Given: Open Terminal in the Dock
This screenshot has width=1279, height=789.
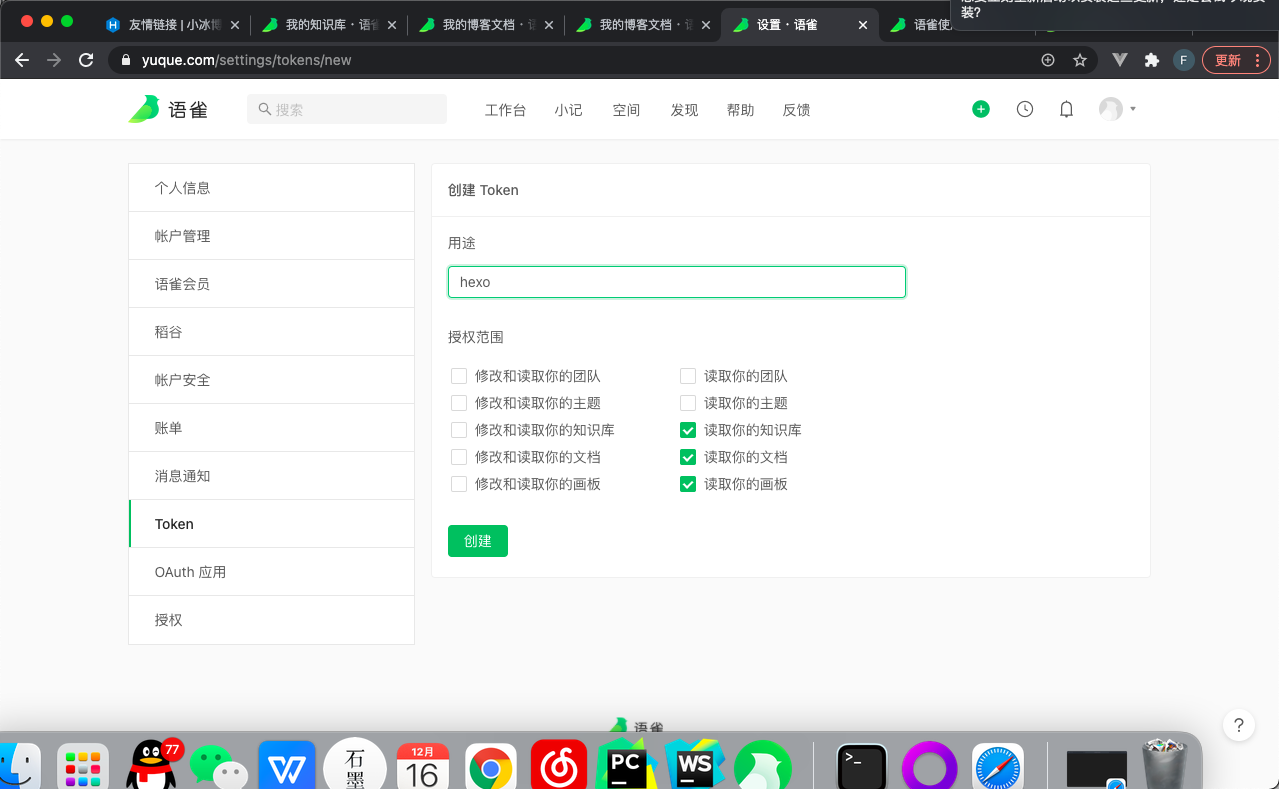Looking at the screenshot, I should point(862,767).
